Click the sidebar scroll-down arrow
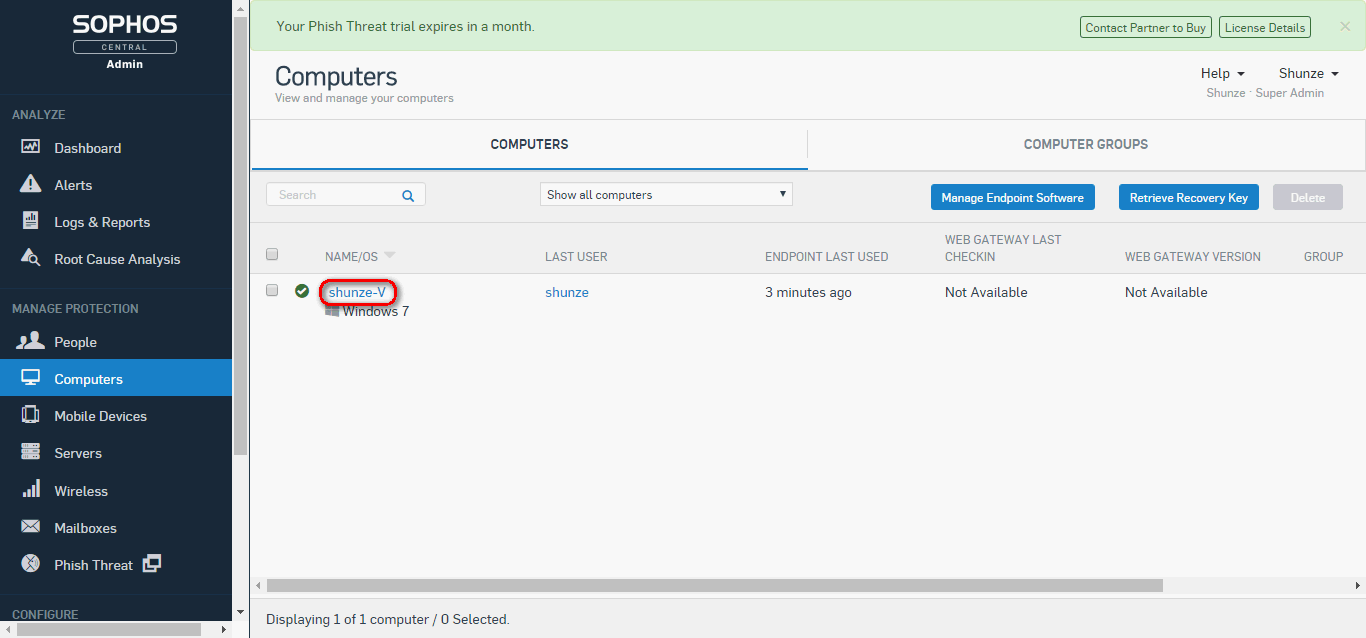The height and width of the screenshot is (638, 1366). click(x=240, y=611)
